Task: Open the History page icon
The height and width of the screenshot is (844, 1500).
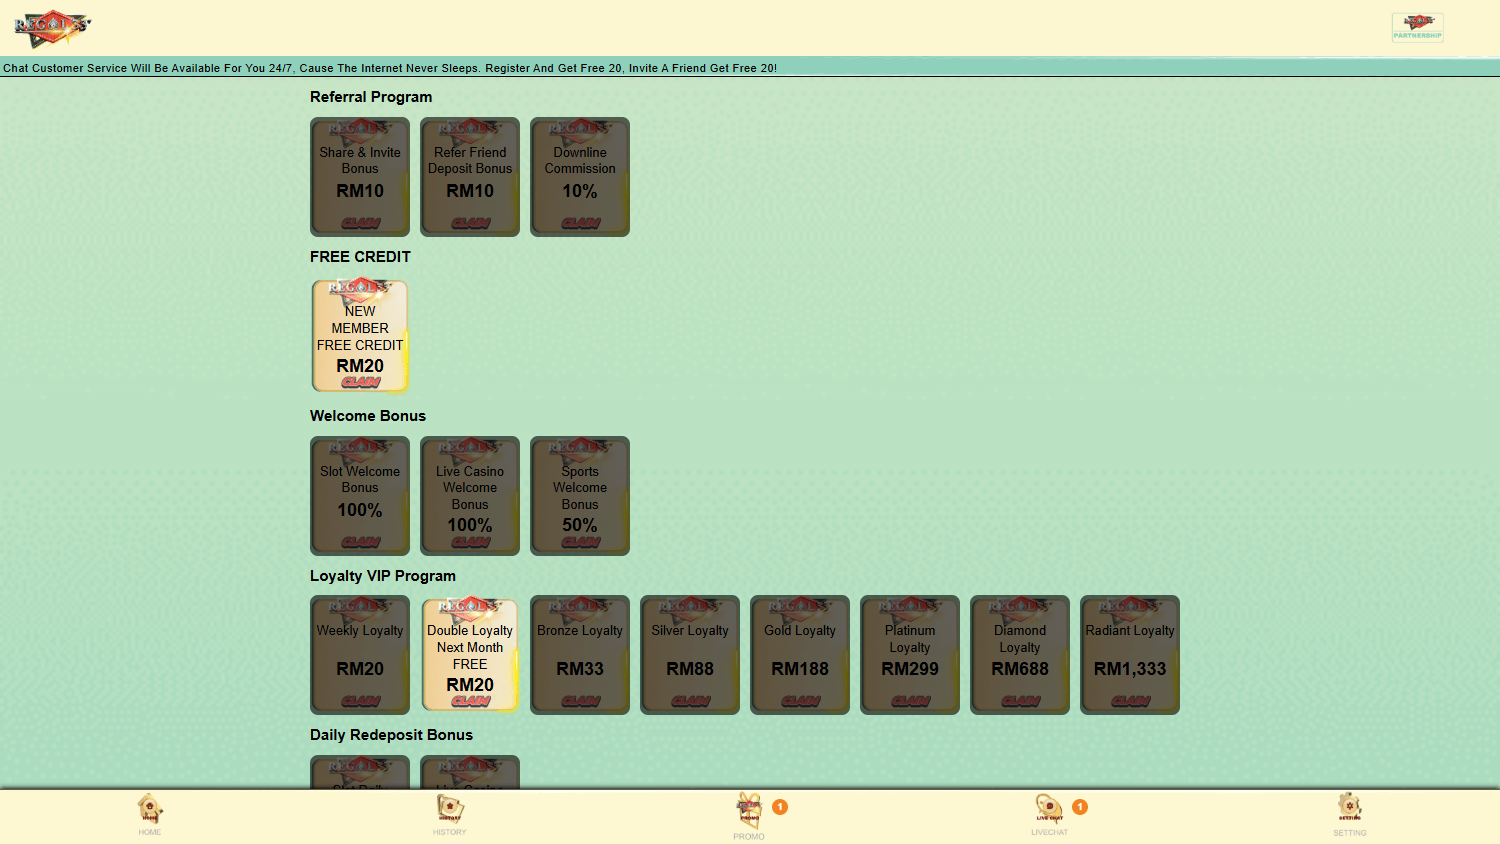Action: pyautogui.click(x=450, y=812)
